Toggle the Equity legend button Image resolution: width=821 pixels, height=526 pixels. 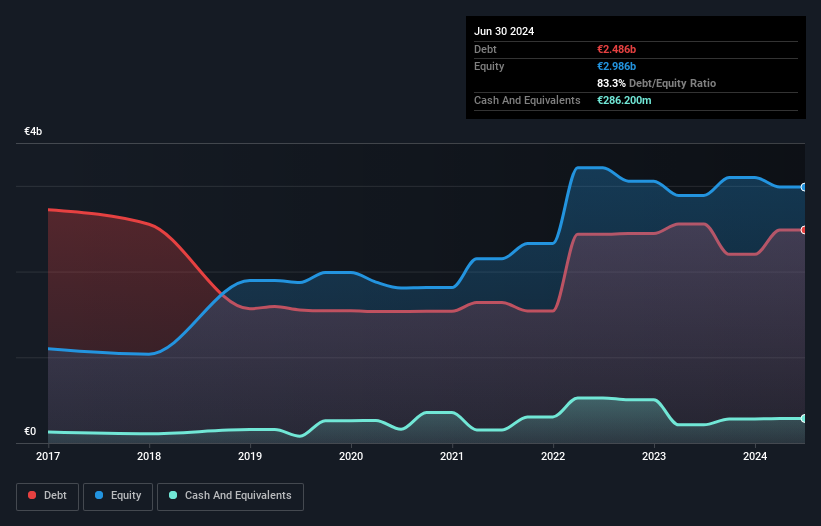click(118, 496)
